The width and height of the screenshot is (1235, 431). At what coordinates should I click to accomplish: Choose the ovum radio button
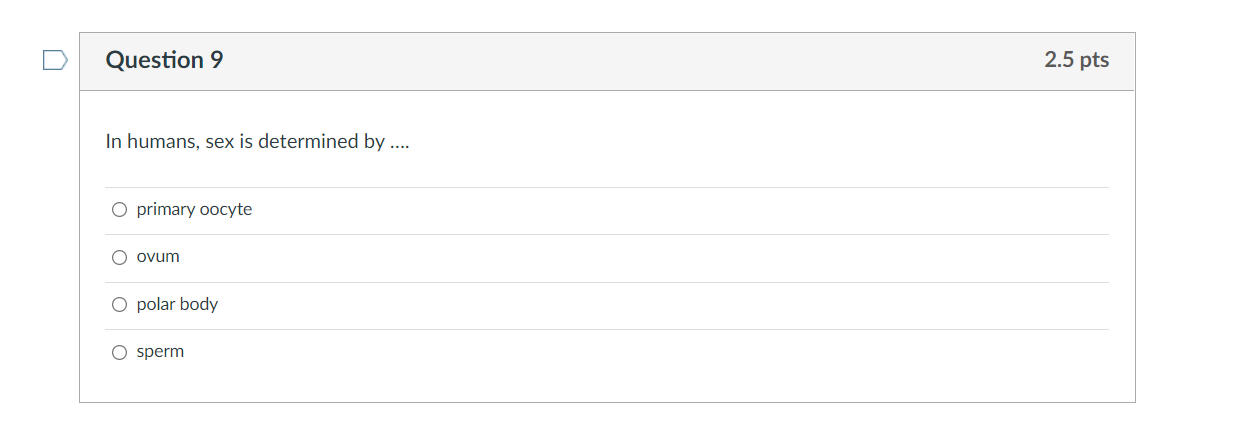120,257
